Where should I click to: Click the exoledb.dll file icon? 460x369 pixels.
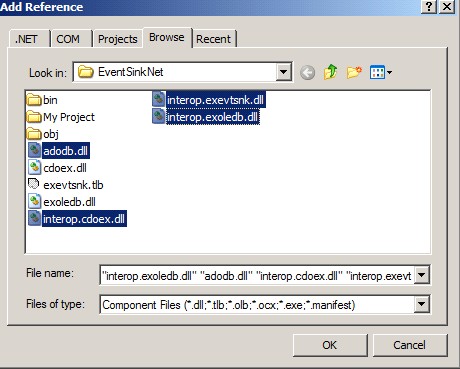point(34,202)
